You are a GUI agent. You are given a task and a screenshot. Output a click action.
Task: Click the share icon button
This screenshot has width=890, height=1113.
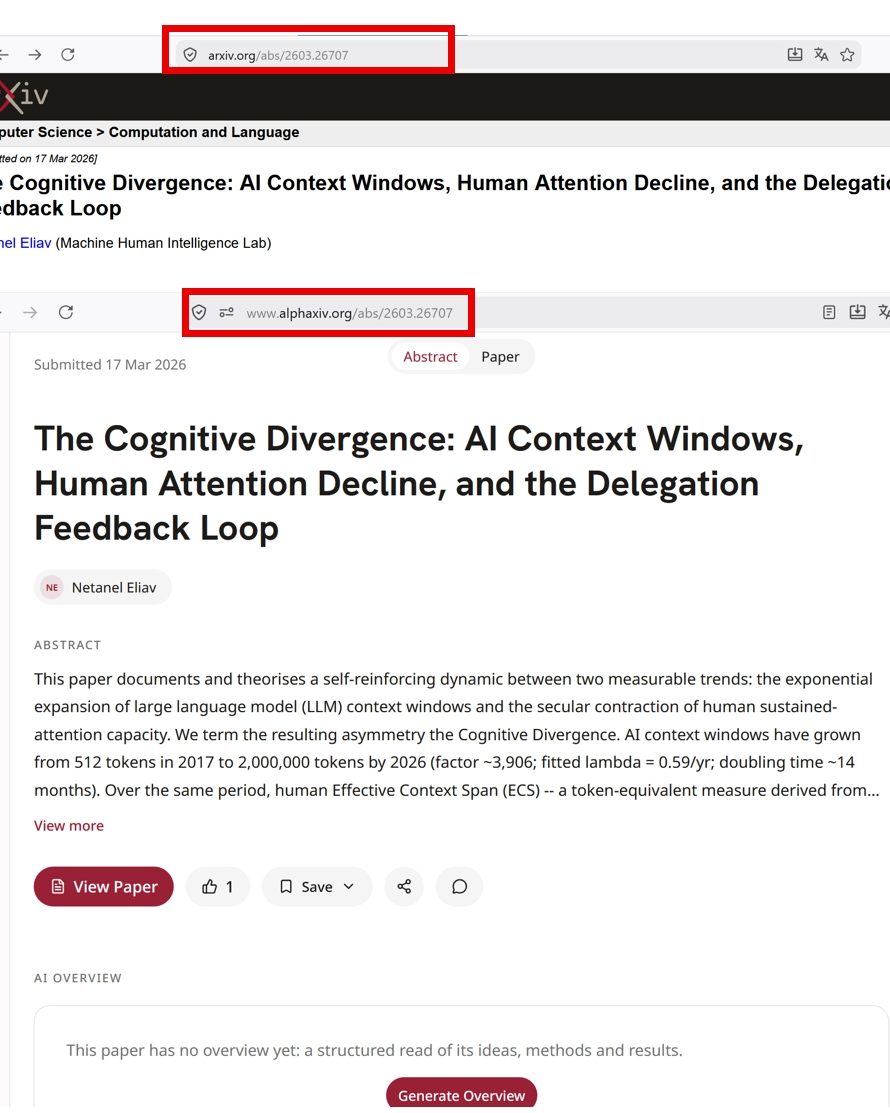point(404,886)
